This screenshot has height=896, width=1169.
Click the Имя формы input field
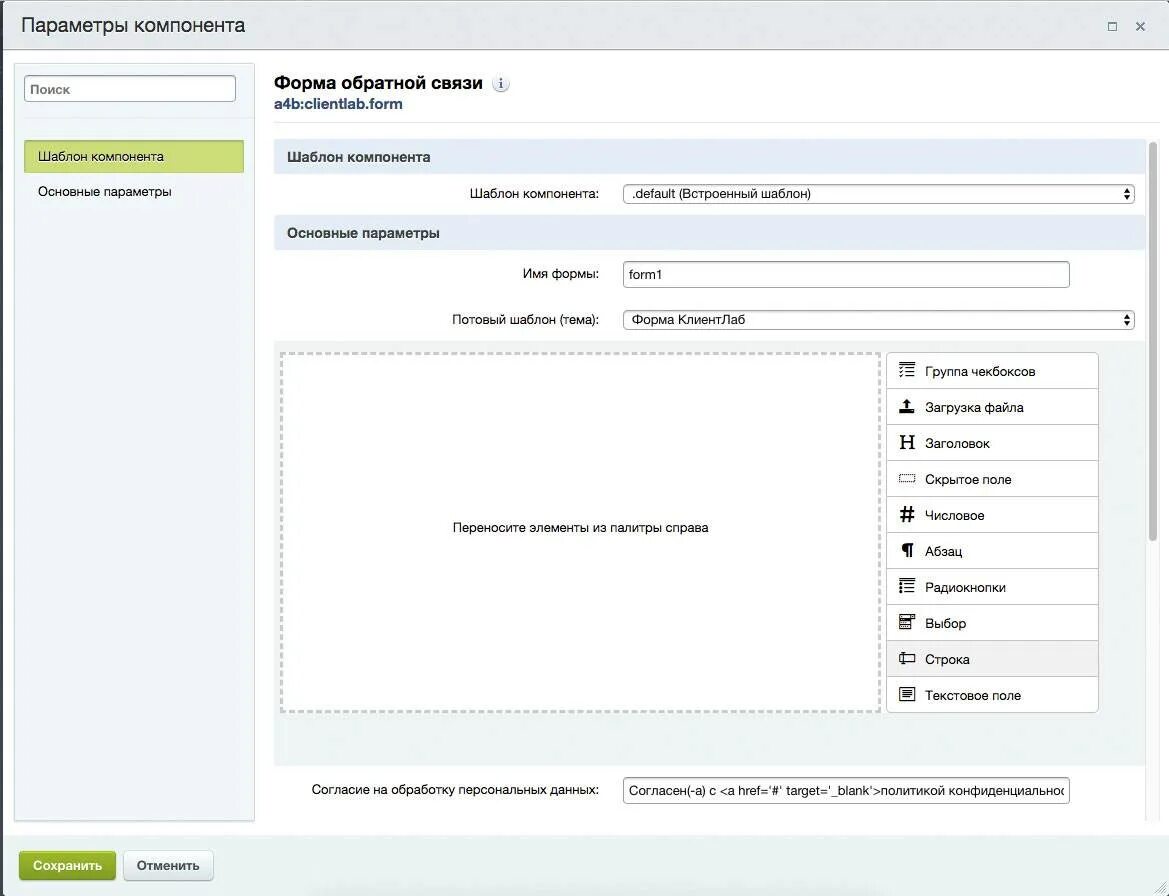click(846, 274)
